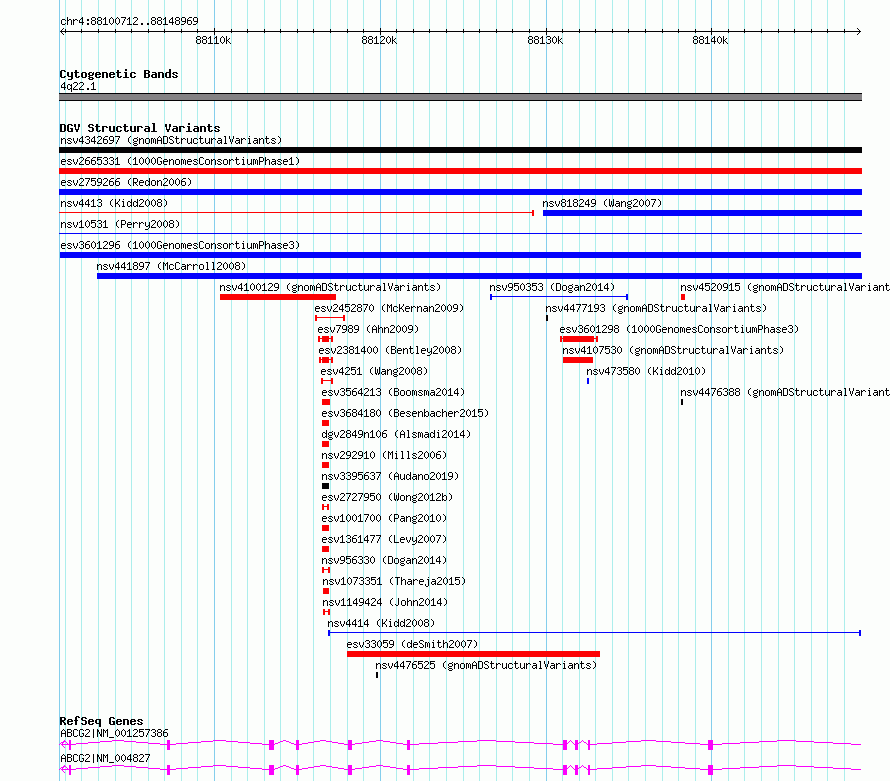Image resolution: width=890 pixels, height=781 pixels.
Task: Click the red nsv4100129 variant bar
Action: coord(278,297)
